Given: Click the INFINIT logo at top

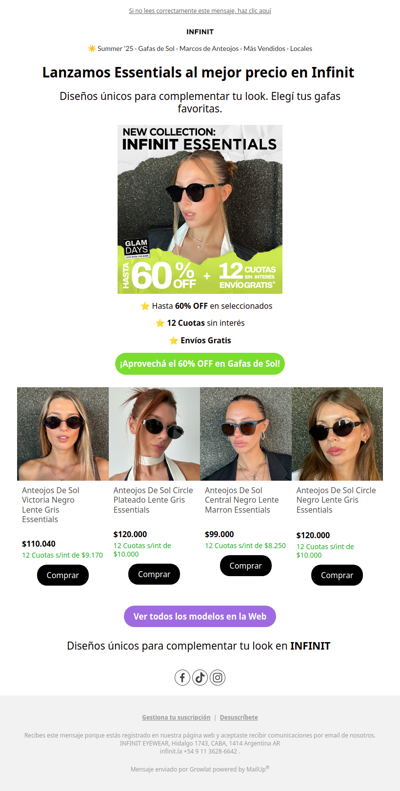Looking at the screenshot, I should click(x=200, y=32).
